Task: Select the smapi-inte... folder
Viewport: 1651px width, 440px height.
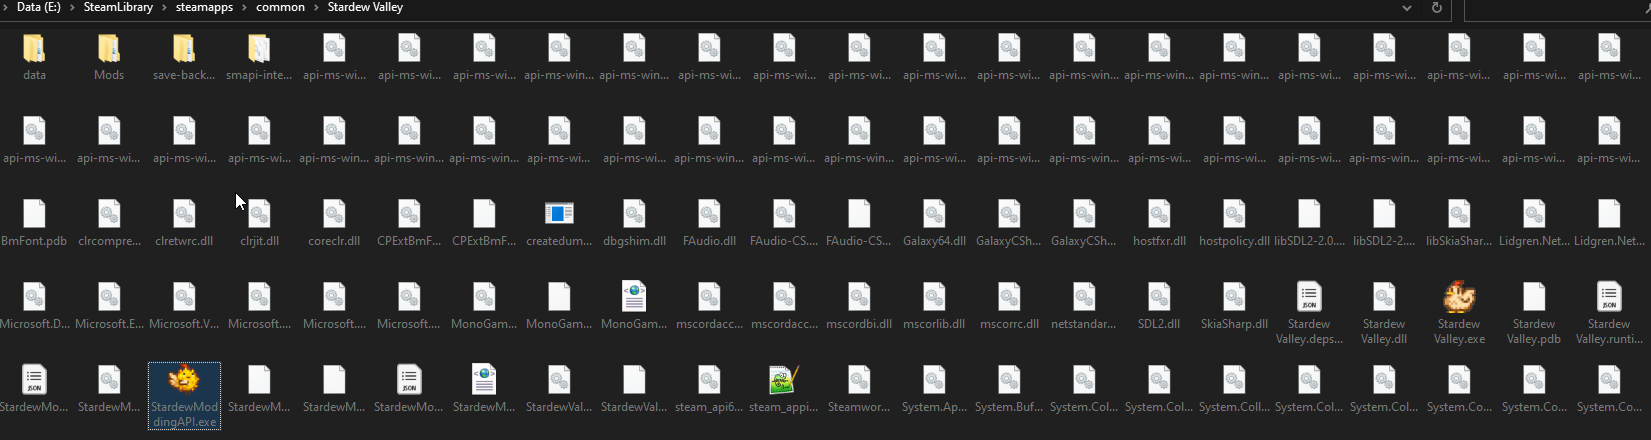Action: coord(259,57)
